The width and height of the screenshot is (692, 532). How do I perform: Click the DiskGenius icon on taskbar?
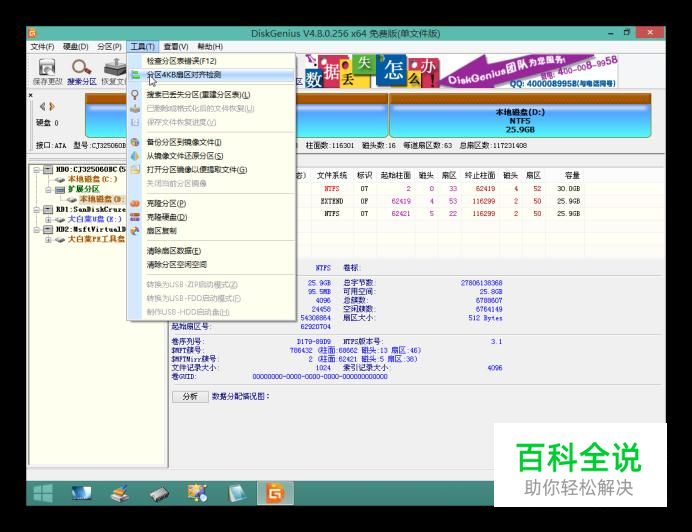click(x=275, y=493)
